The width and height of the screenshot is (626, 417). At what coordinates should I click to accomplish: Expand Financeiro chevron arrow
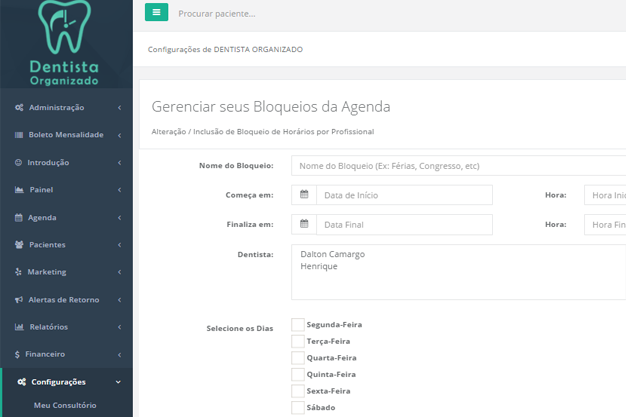119,355
